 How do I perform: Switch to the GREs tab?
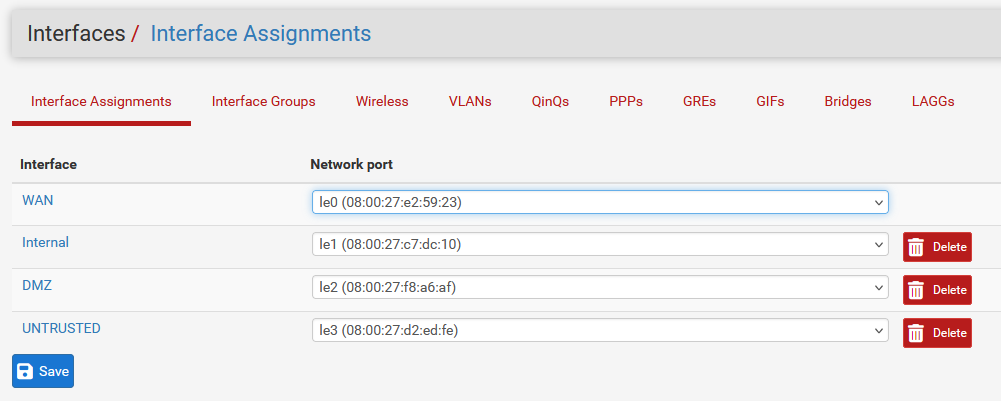pos(699,102)
